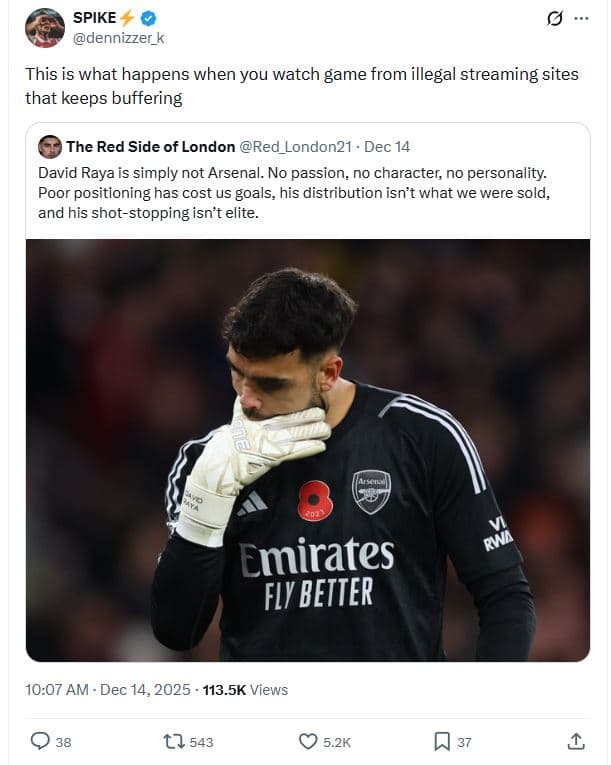The height and width of the screenshot is (765, 611).
Task: Click the SPIKE display name
Action: [95, 18]
